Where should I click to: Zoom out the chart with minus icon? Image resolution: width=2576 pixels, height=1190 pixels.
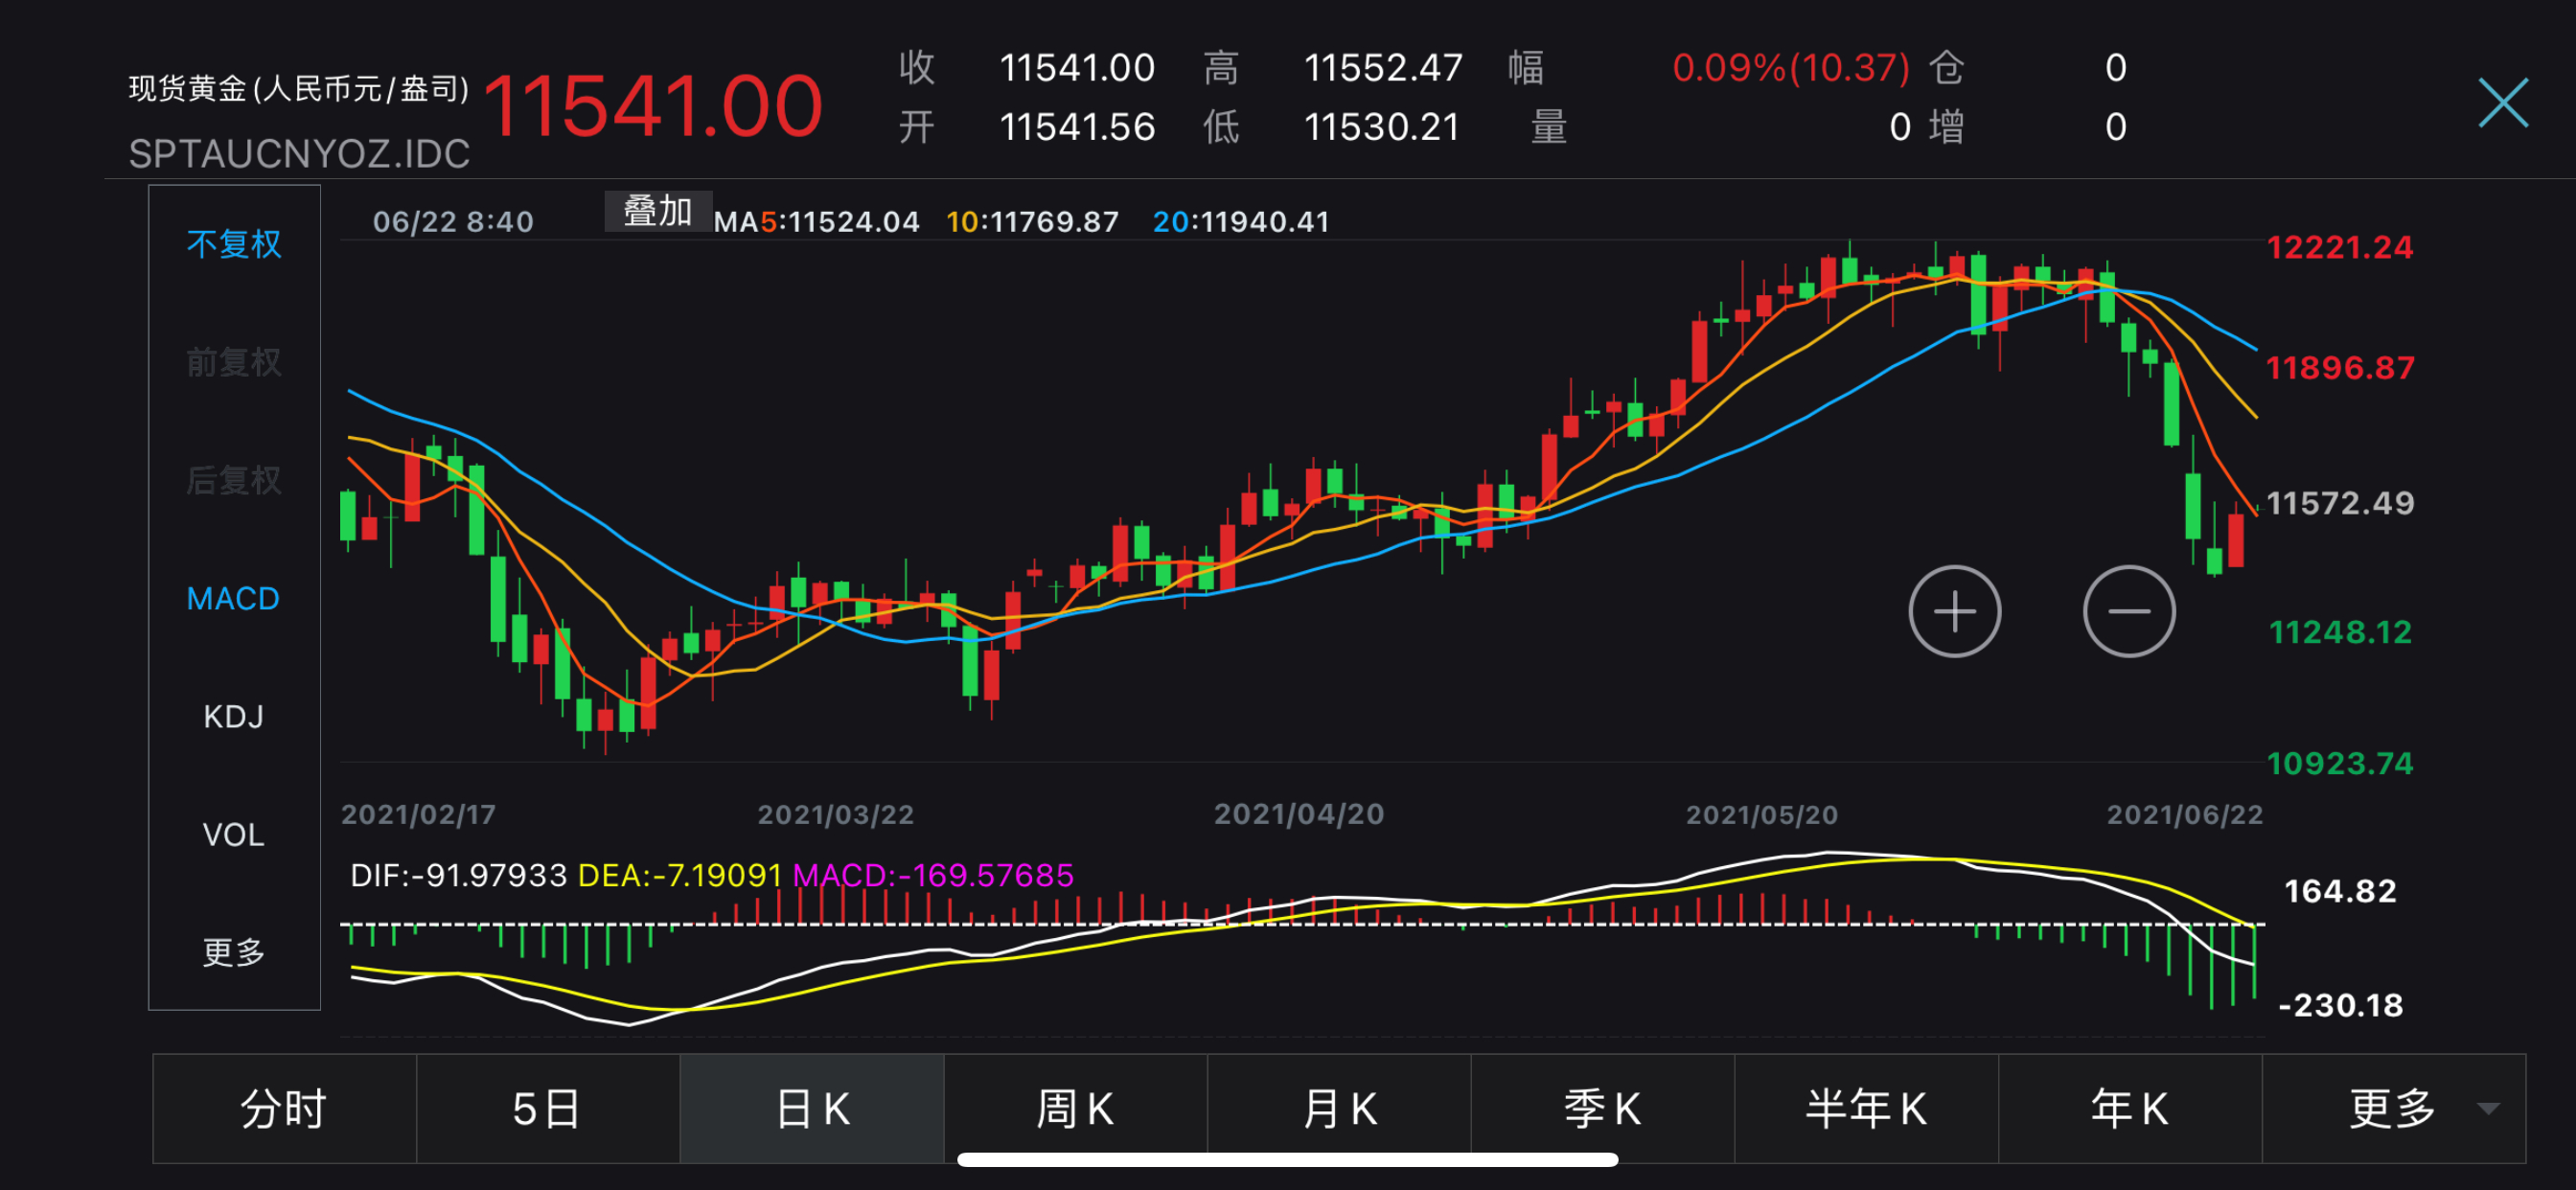tap(2128, 611)
